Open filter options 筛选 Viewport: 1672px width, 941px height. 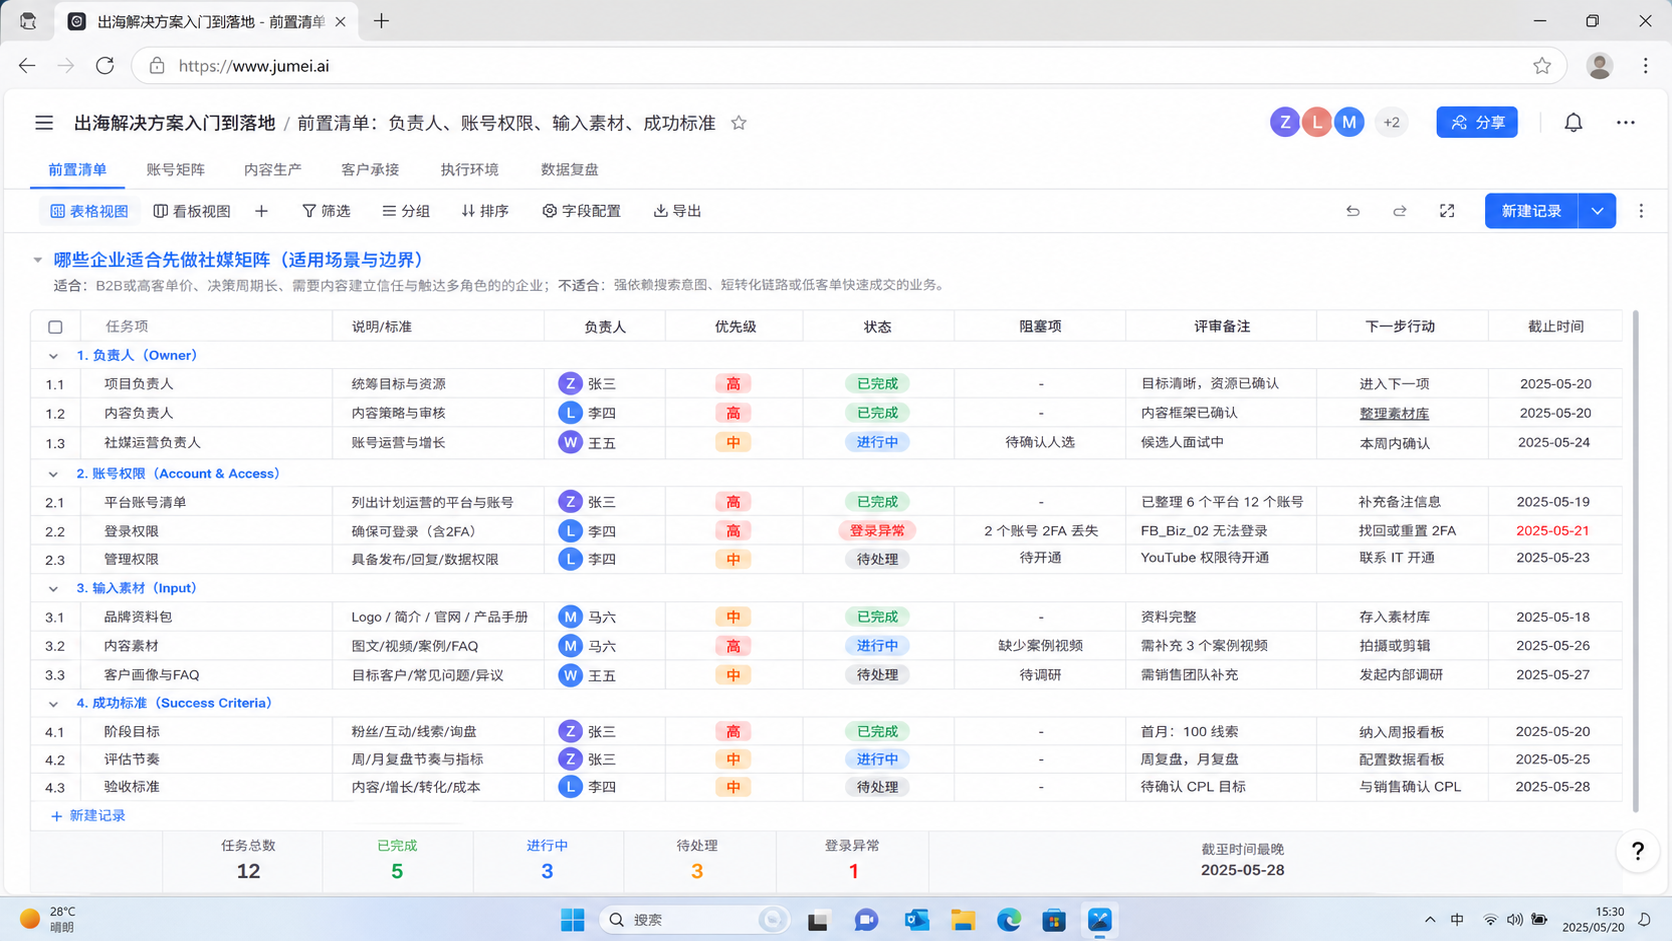point(326,211)
